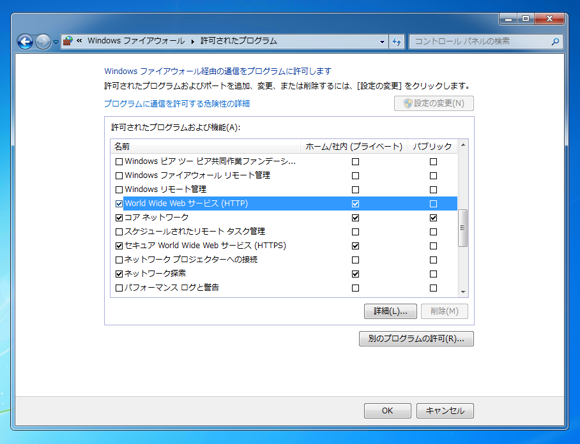This screenshot has width=580, height=444.
Task: Focus the Control Panel search box
Action: point(486,41)
